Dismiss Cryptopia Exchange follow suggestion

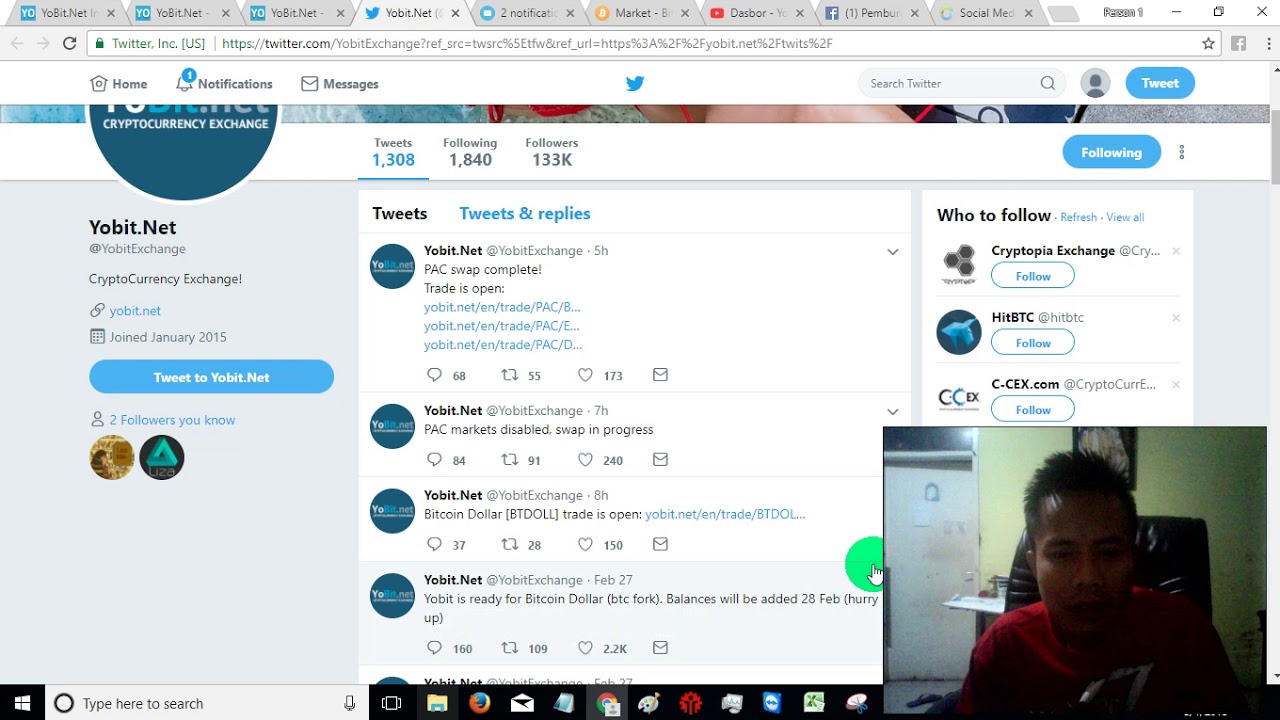[x=1176, y=251]
